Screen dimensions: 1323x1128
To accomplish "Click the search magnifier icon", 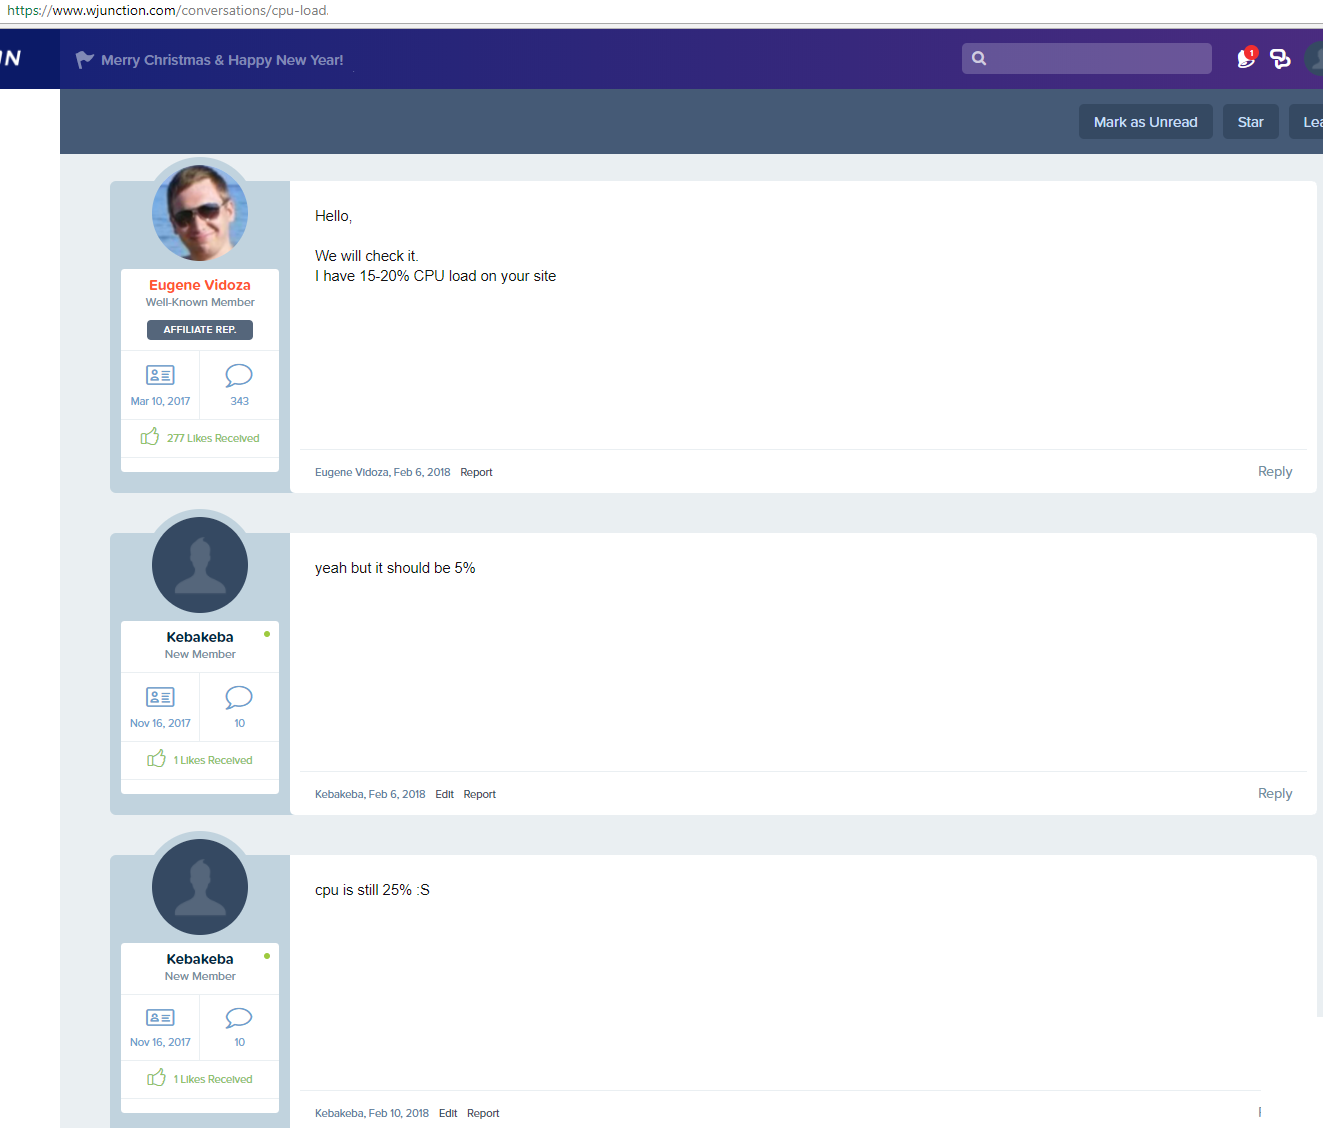I will [979, 59].
